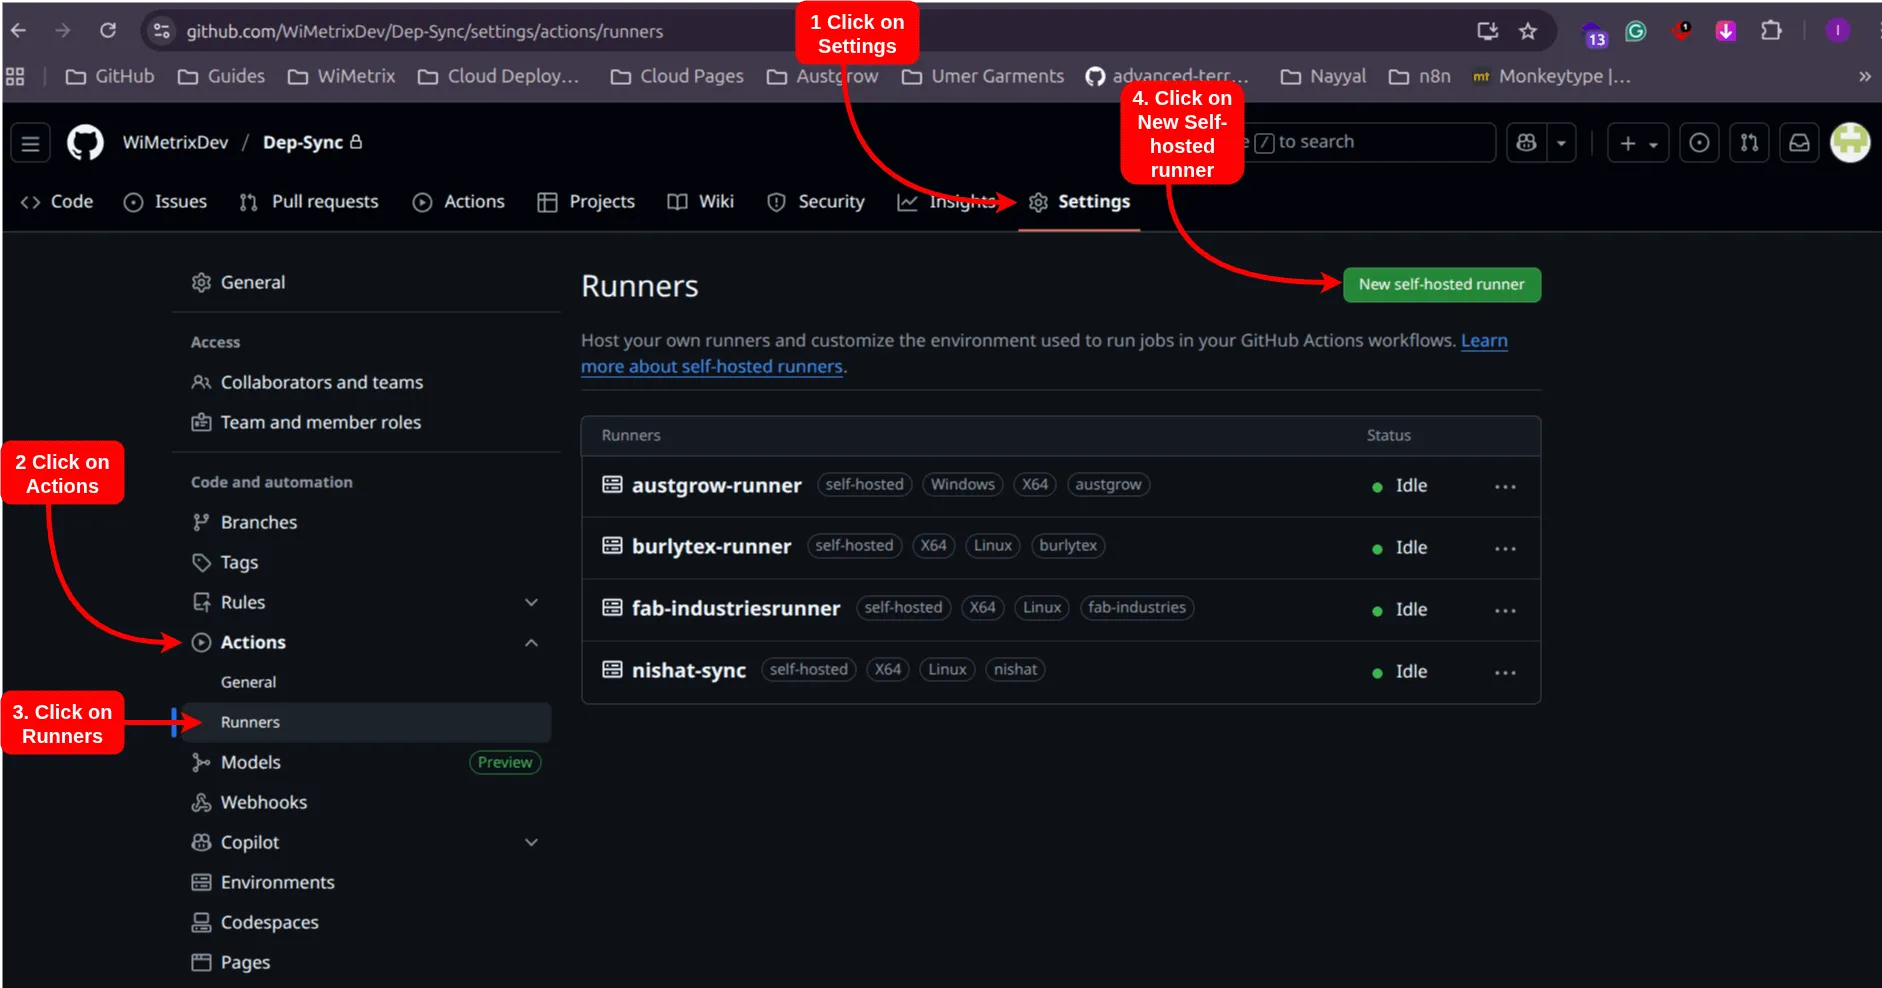Open the GitHub global navigation hamburger menu

pyautogui.click(x=29, y=142)
